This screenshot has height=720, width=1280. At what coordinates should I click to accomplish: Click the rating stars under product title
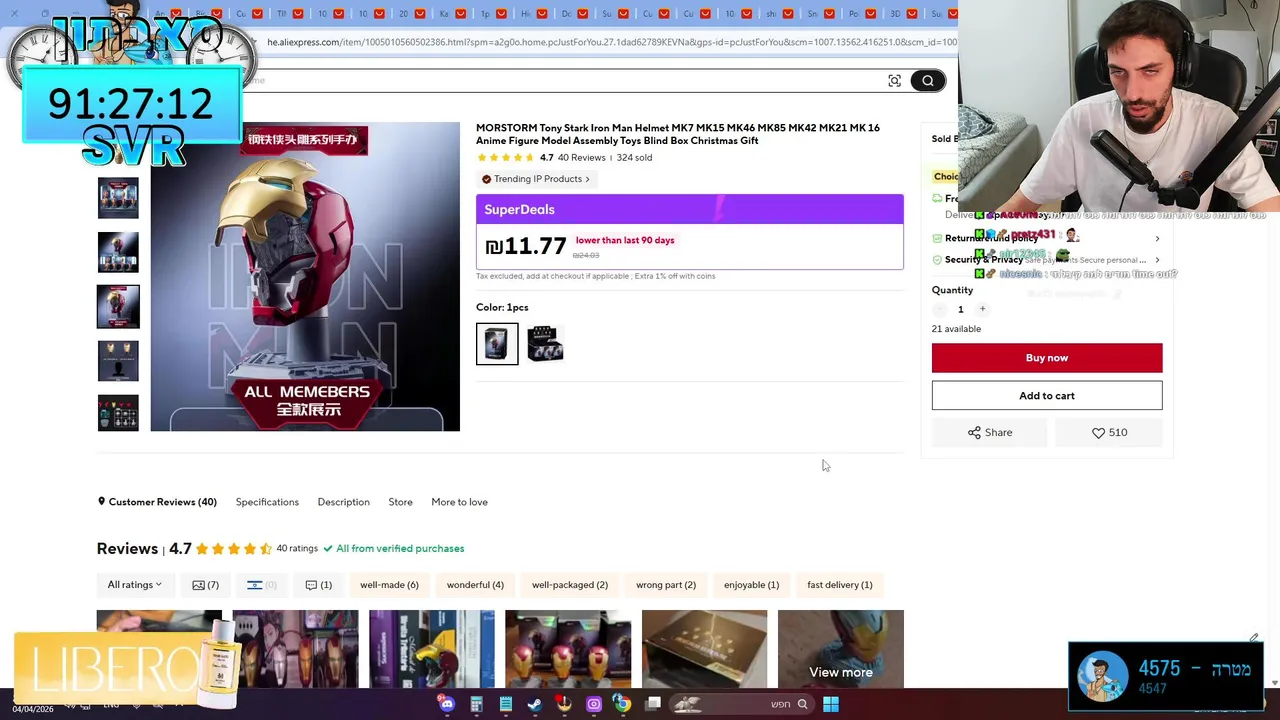click(x=506, y=158)
